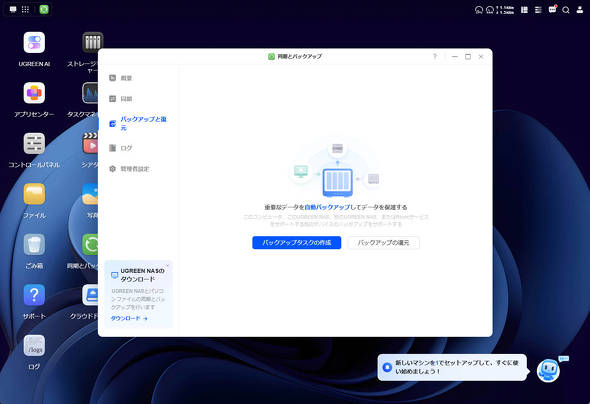Open the search magnifier in top bar

tap(566, 10)
